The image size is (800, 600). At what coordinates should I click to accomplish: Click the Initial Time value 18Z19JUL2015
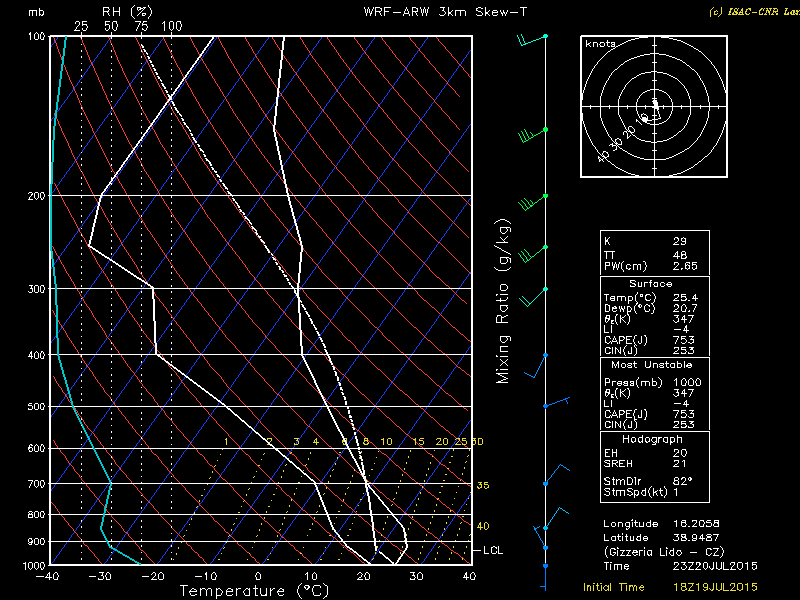pyautogui.click(x=715, y=587)
